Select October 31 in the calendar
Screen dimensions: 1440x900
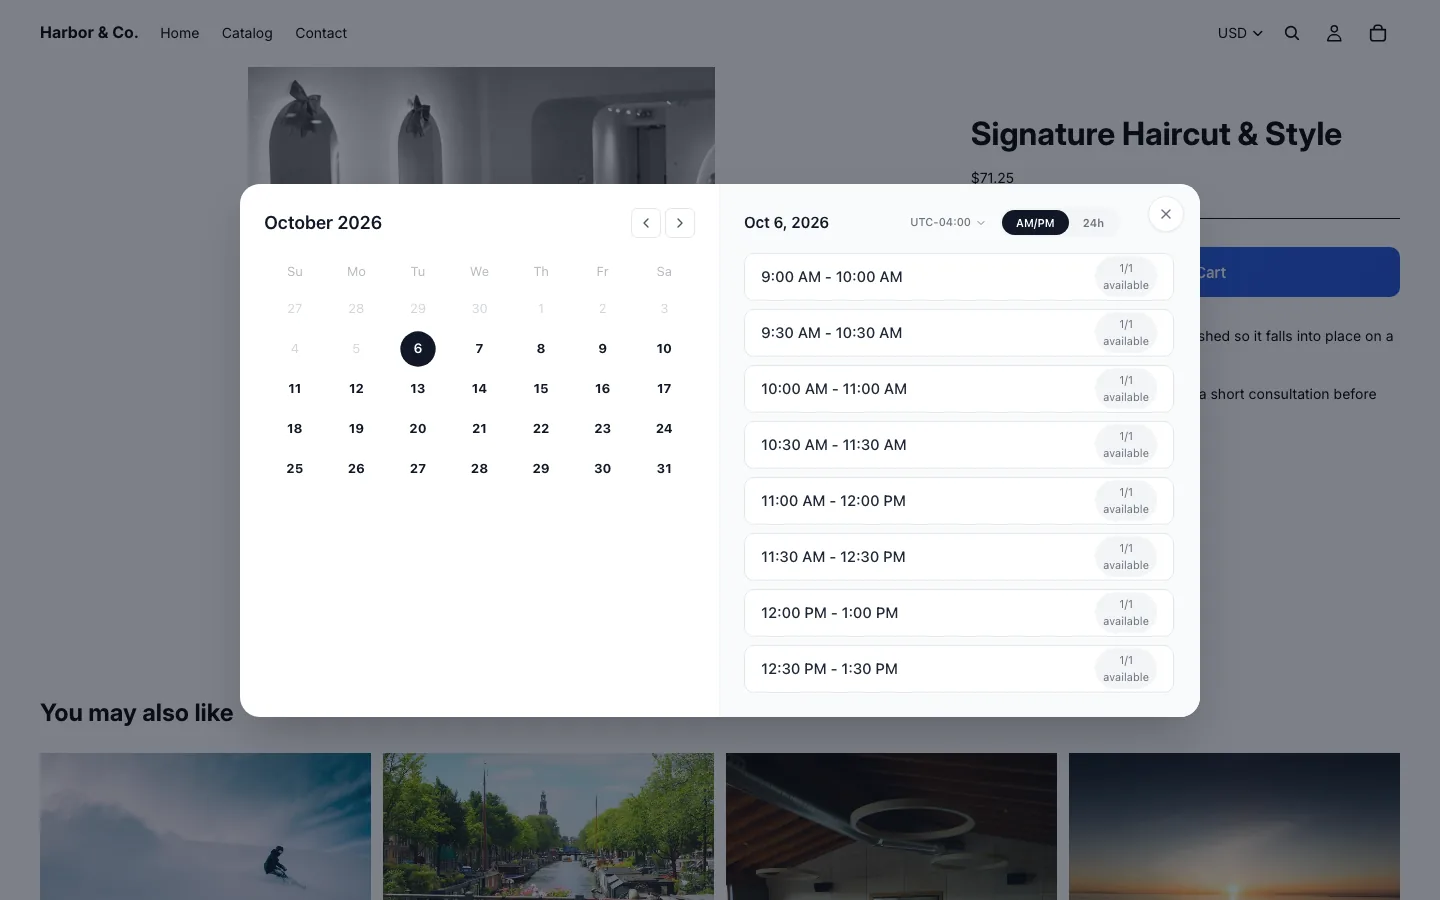[x=664, y=469]
